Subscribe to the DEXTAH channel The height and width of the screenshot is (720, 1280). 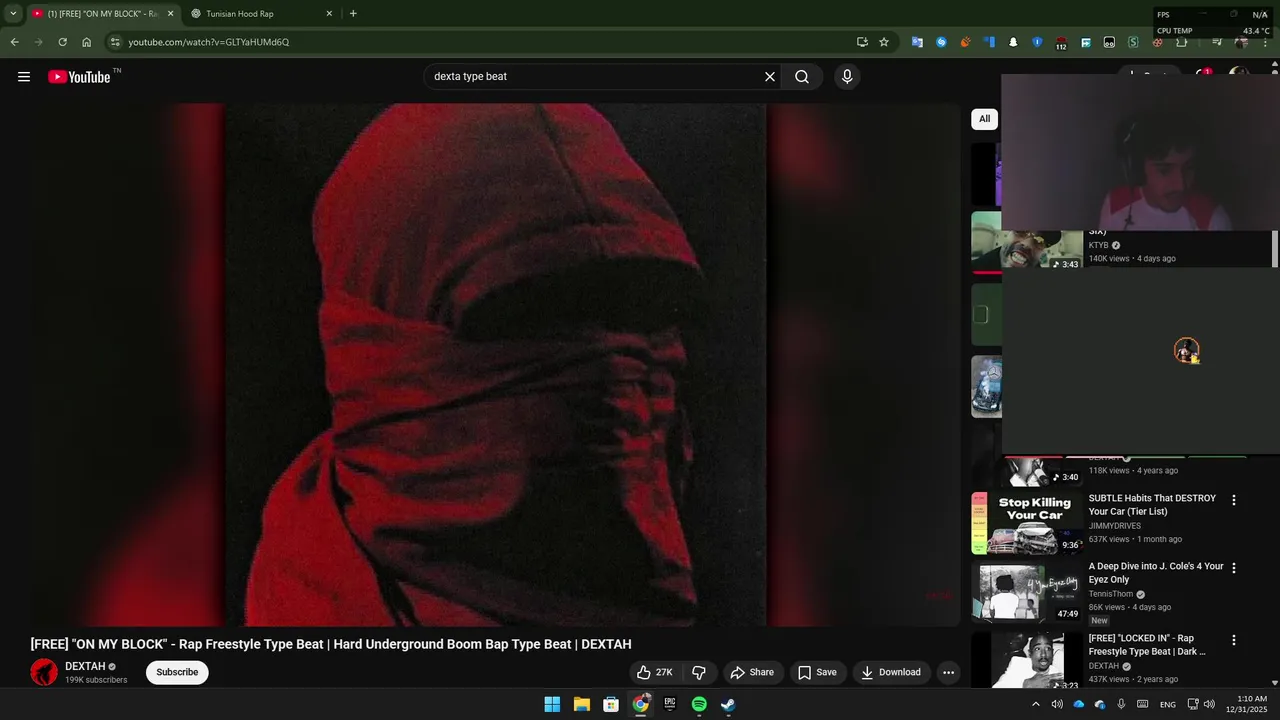pyautogui.click(x=177, y=672)
